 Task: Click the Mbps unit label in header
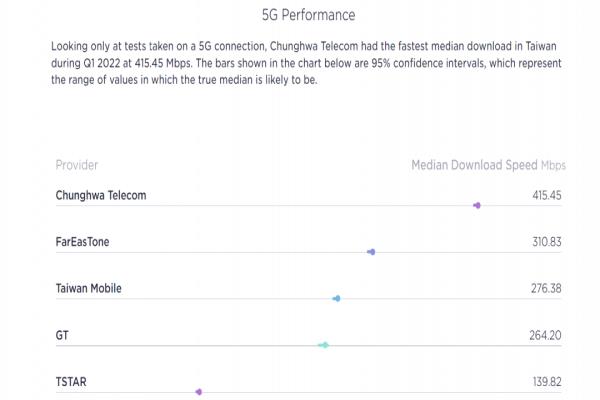(x=553, y=165)
